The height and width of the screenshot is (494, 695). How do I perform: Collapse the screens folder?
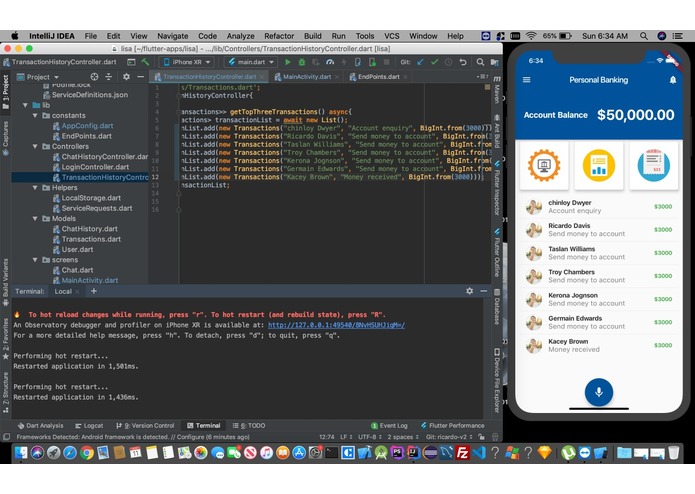click(x=35, y=260)
